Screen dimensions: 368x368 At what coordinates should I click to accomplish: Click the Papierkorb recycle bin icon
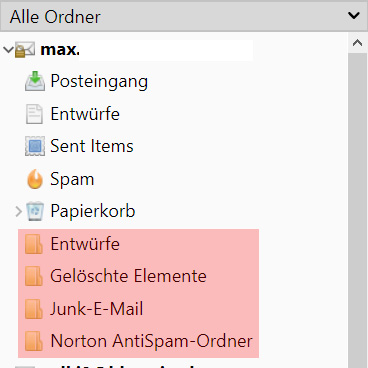35,211
